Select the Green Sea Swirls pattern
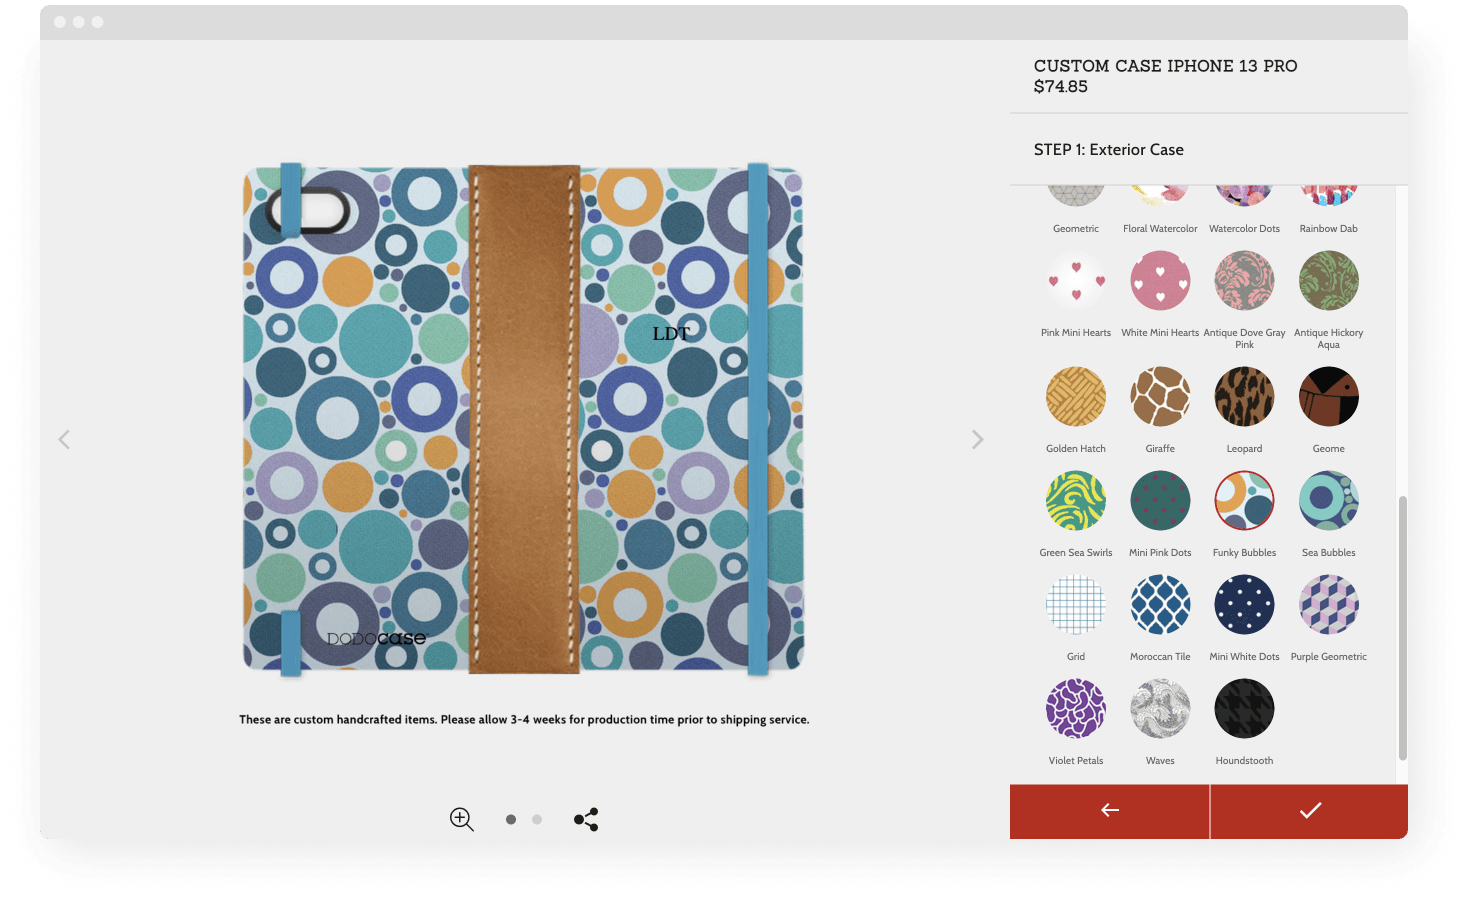Screen dimensions: 1468x899 tap(1076, 501)
